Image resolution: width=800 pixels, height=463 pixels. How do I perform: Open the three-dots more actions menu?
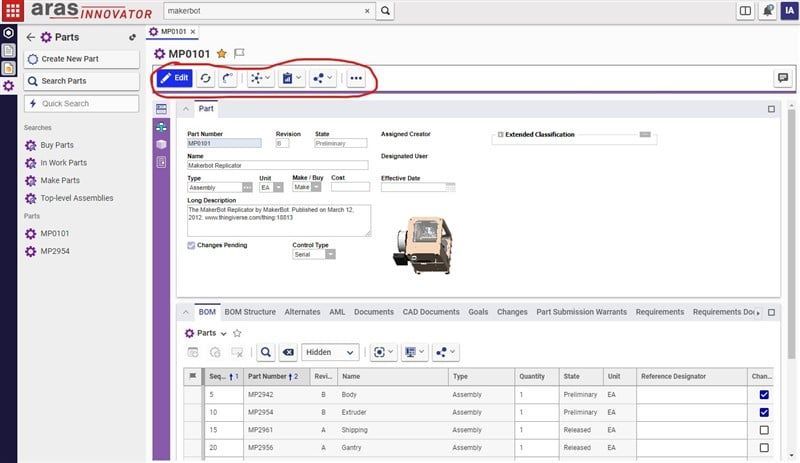pyautogui.click(x=356, y=78)
